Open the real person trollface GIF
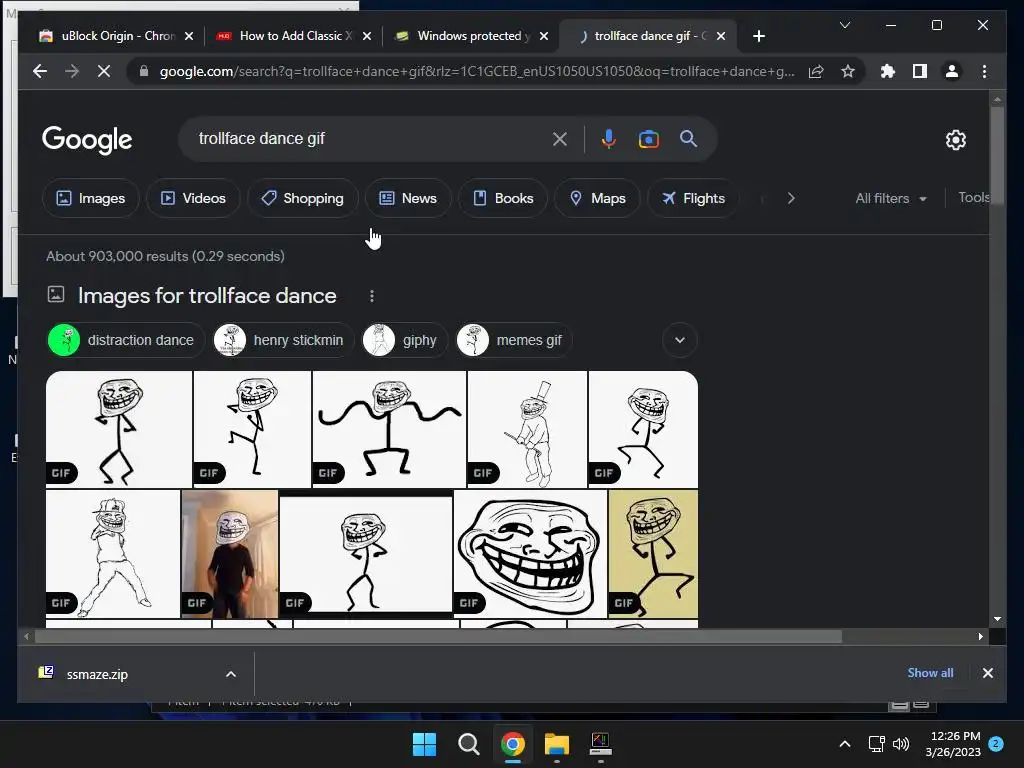This screenshot has width=1024, height=768. (x=230, y=554)
